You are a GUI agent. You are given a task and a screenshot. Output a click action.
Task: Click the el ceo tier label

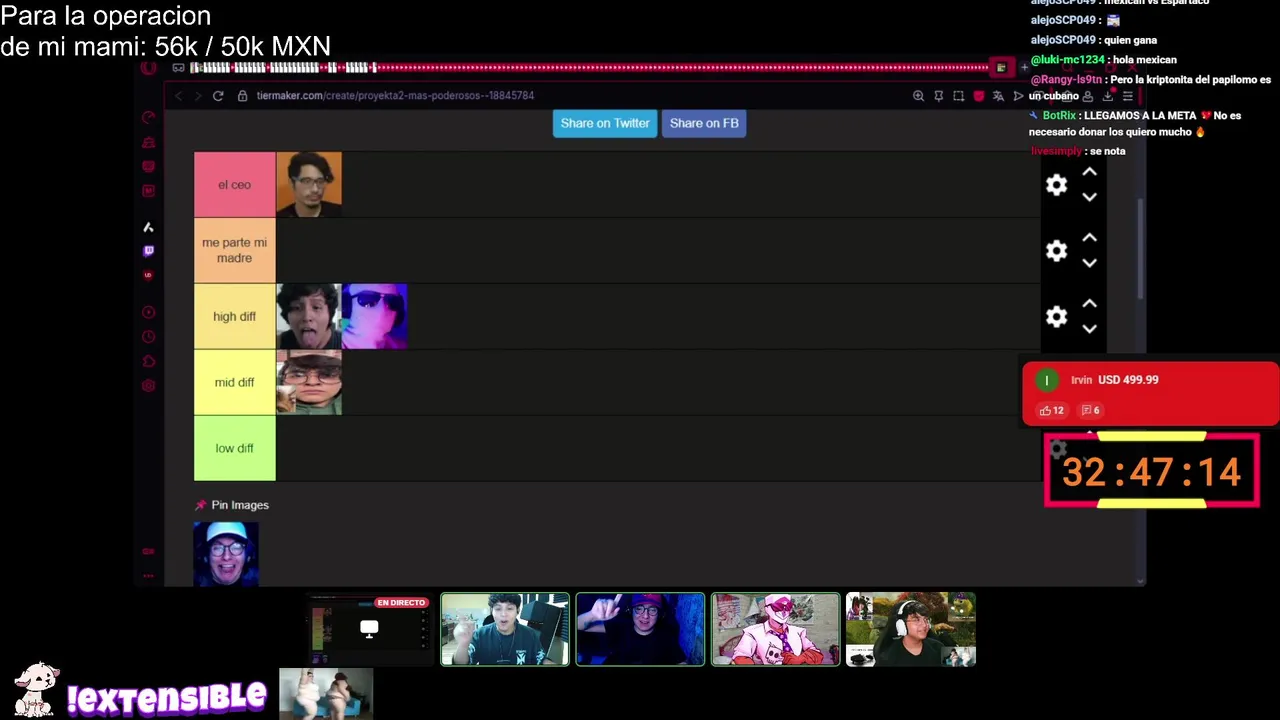[x=234, y=185]
